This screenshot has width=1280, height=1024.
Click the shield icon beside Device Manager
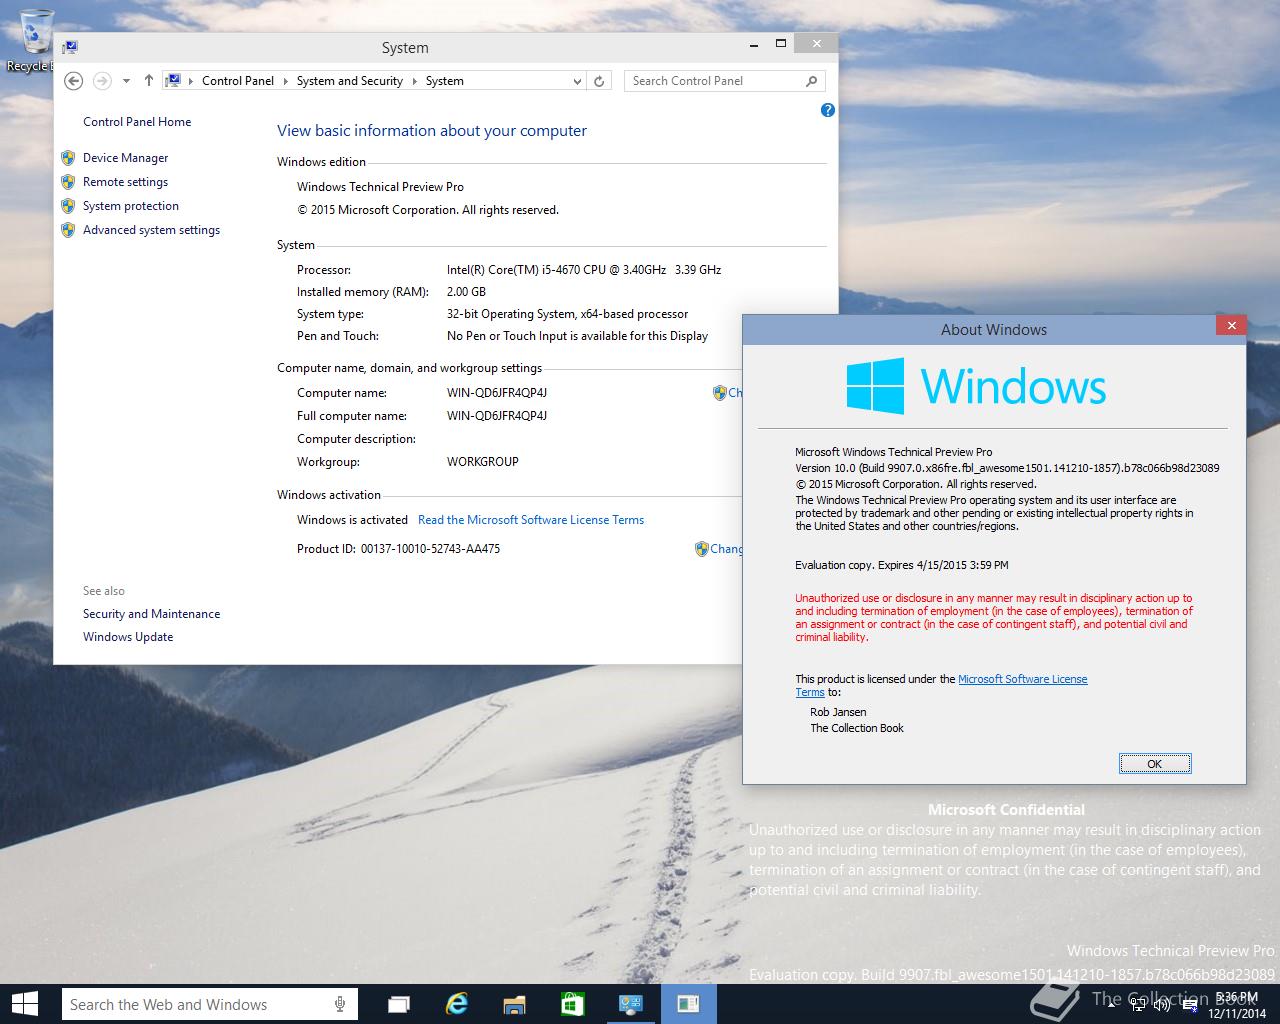[68, 158]
